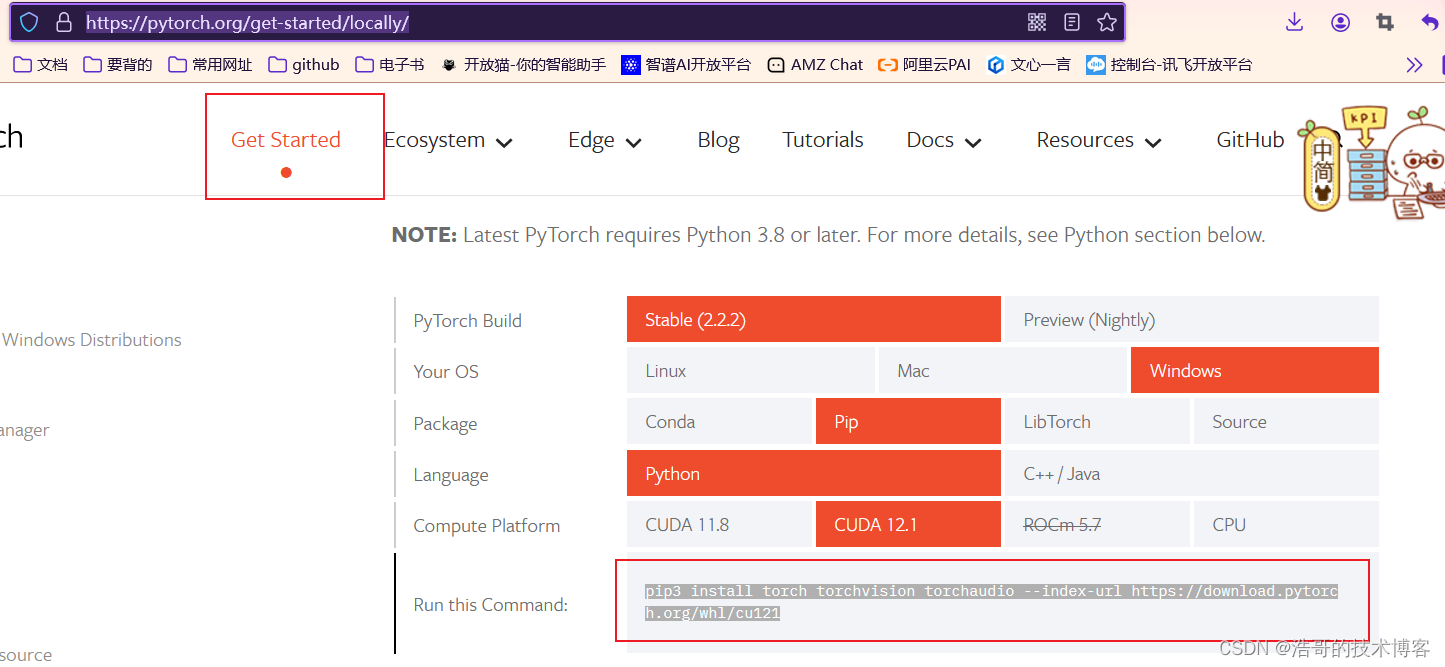Open the GitHub nav link
Viewport: 1445px width, 667px height.
tap(1250, 140)
